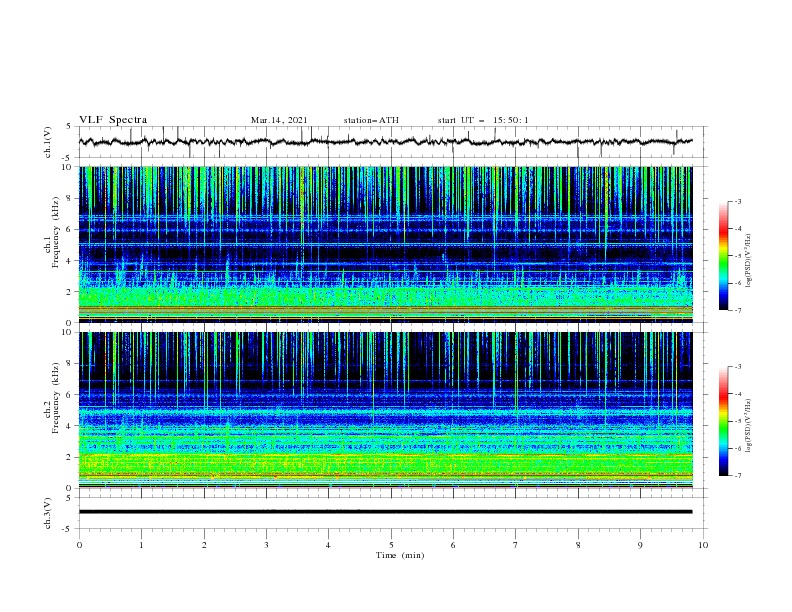Select the "ch.2 Frequency (kHz)" axis label
792x612 pixels.
53,398
